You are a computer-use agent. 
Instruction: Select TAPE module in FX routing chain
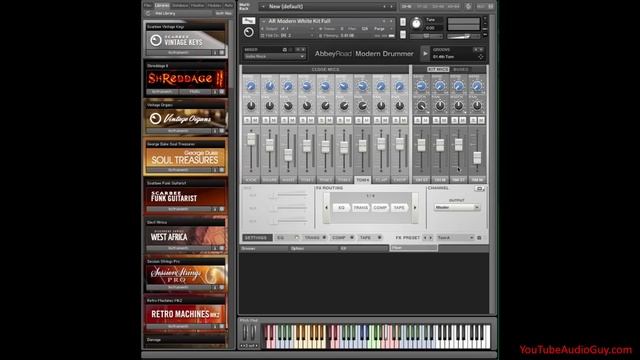click(399, 208)
